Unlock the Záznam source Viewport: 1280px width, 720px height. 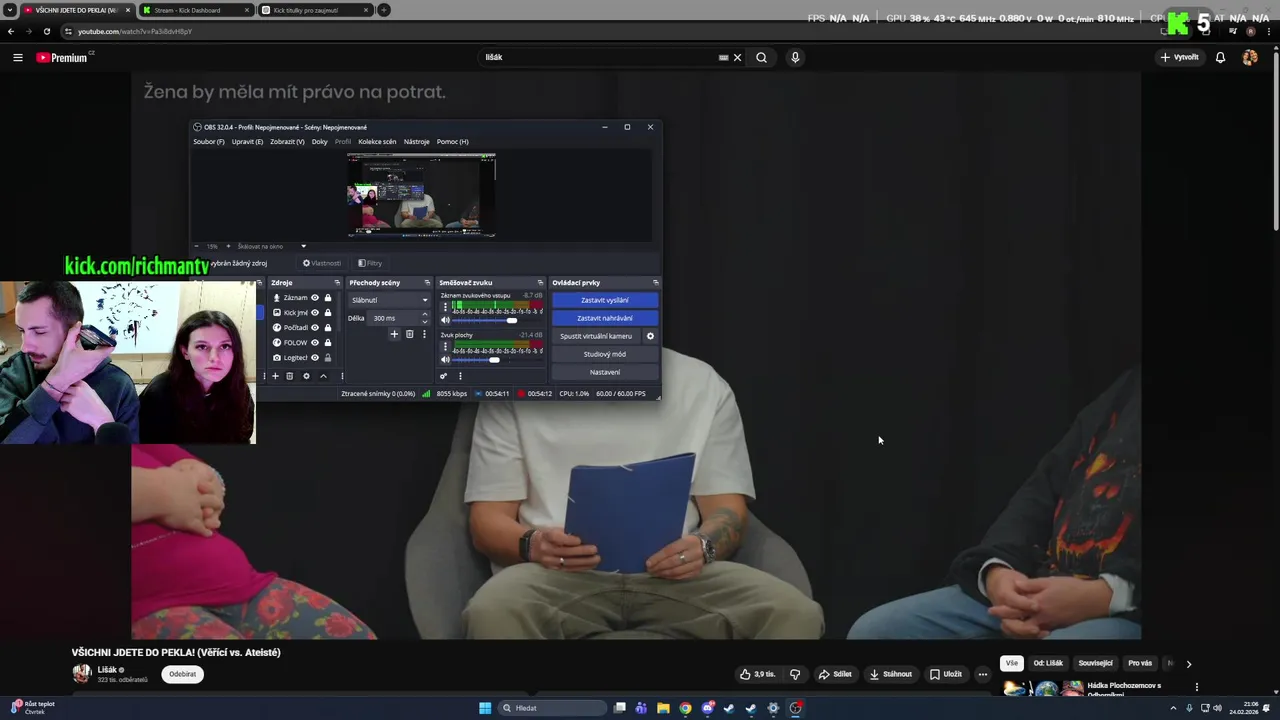(327, 298)
